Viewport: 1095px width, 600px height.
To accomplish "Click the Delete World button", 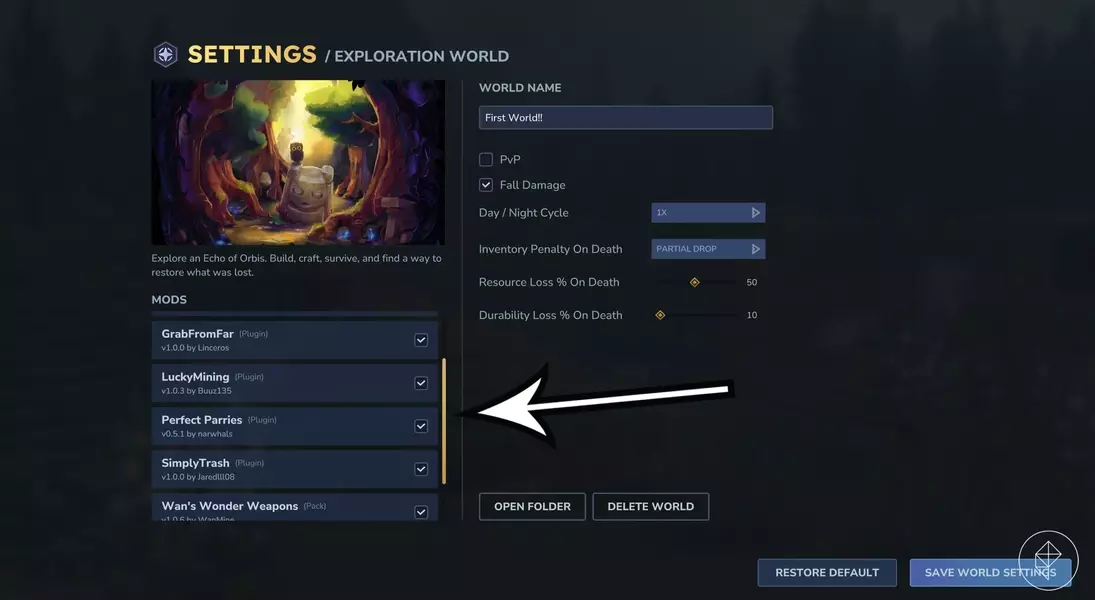I will (x=651, y=506).
